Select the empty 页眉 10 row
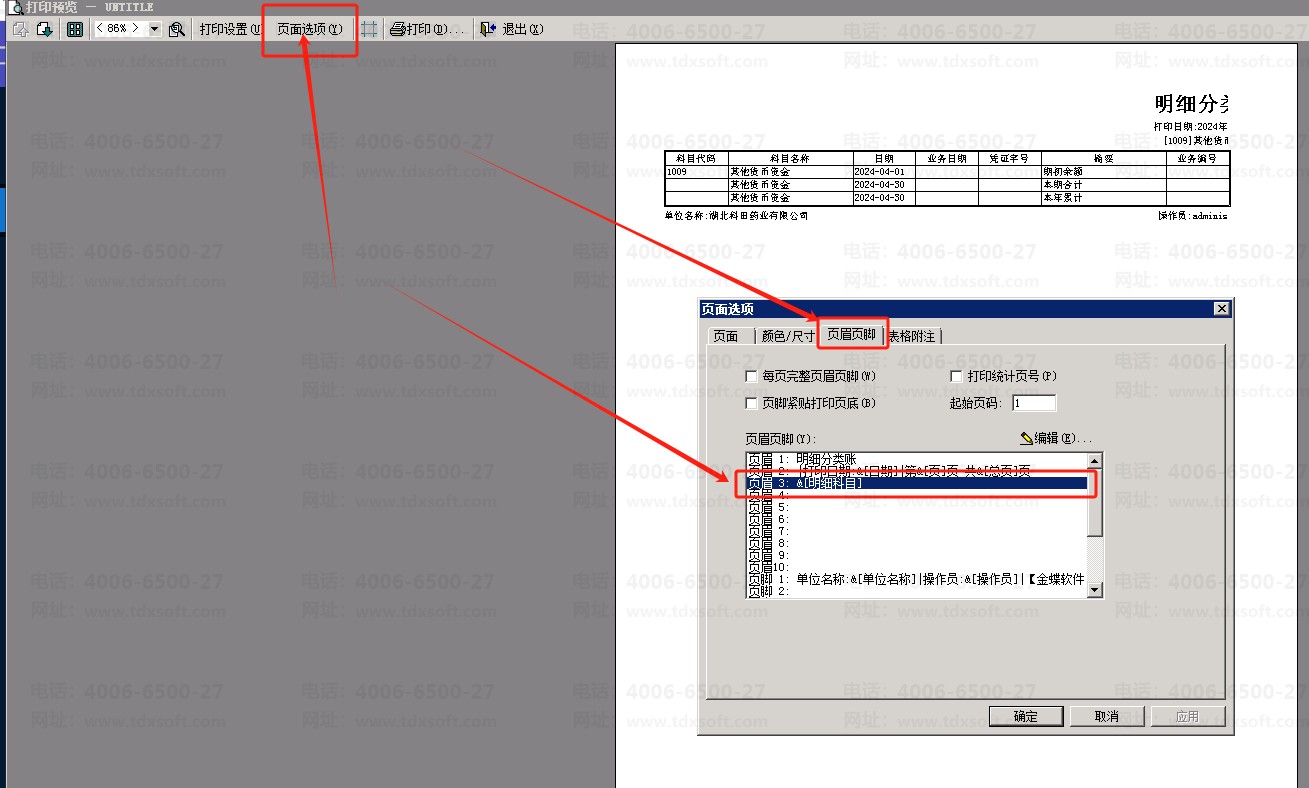This screenshot has height=788, width=1309. [x=916, y=567]
